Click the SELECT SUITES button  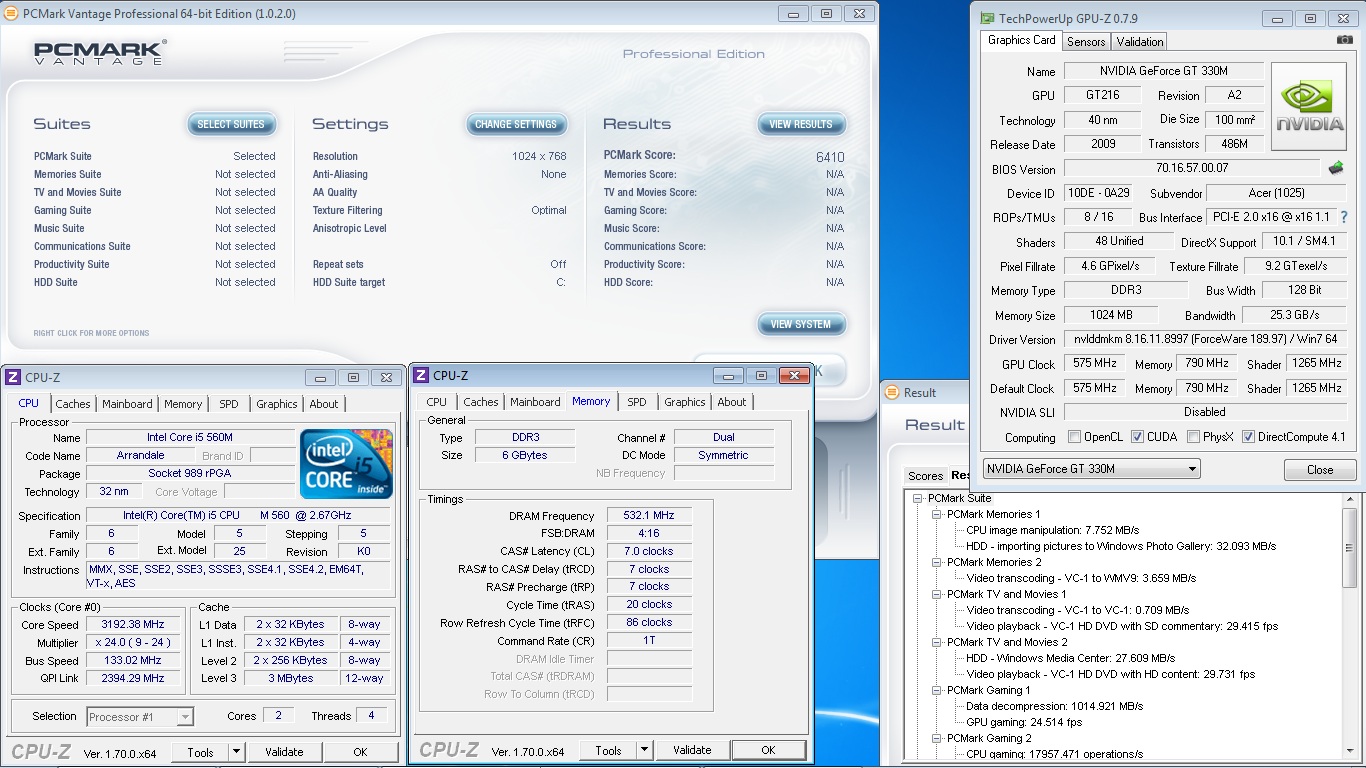(231, 124)
